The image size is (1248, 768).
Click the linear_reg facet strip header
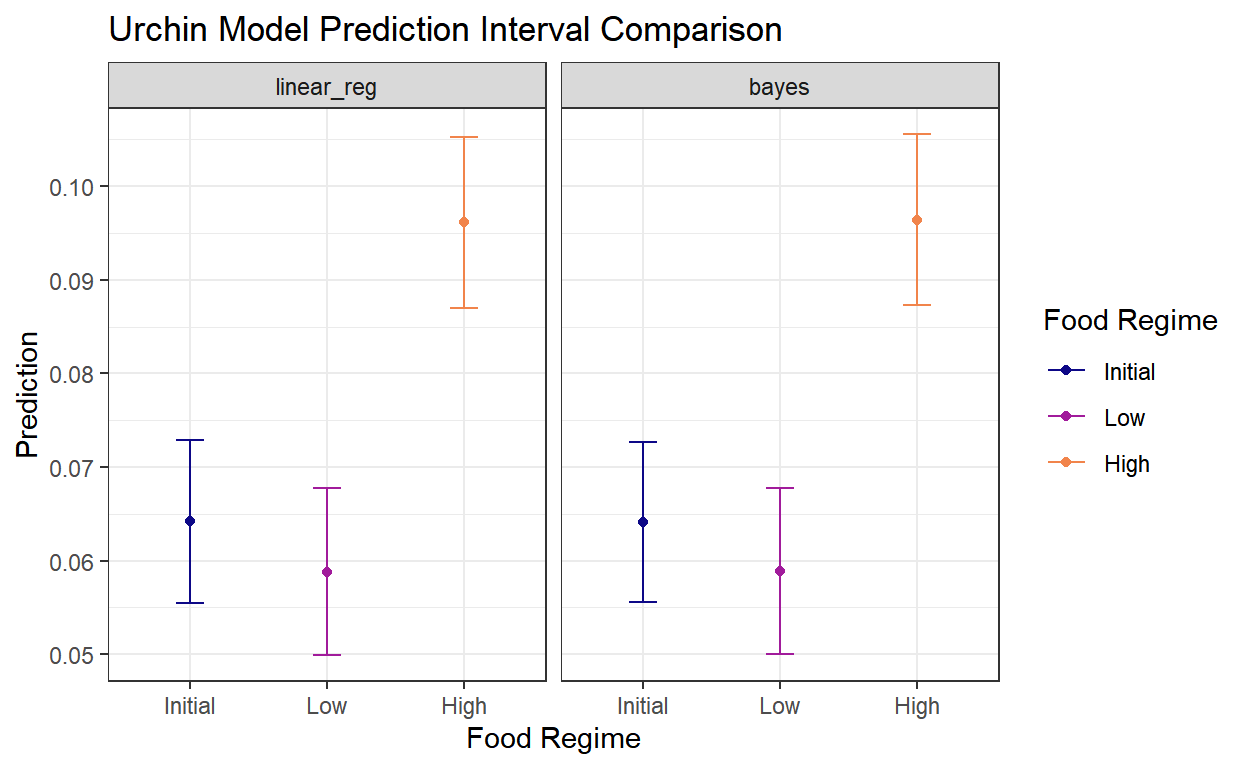coord(327,86)
